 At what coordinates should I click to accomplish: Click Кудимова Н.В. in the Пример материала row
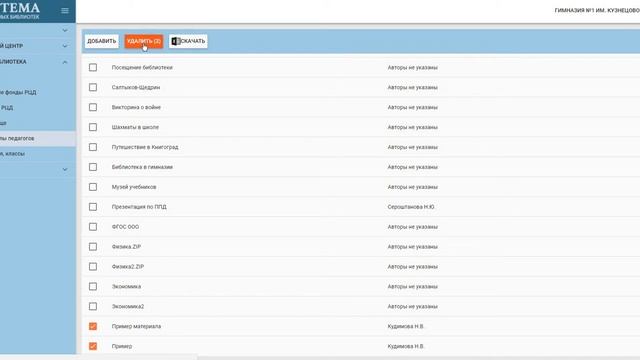pos(406,326)
